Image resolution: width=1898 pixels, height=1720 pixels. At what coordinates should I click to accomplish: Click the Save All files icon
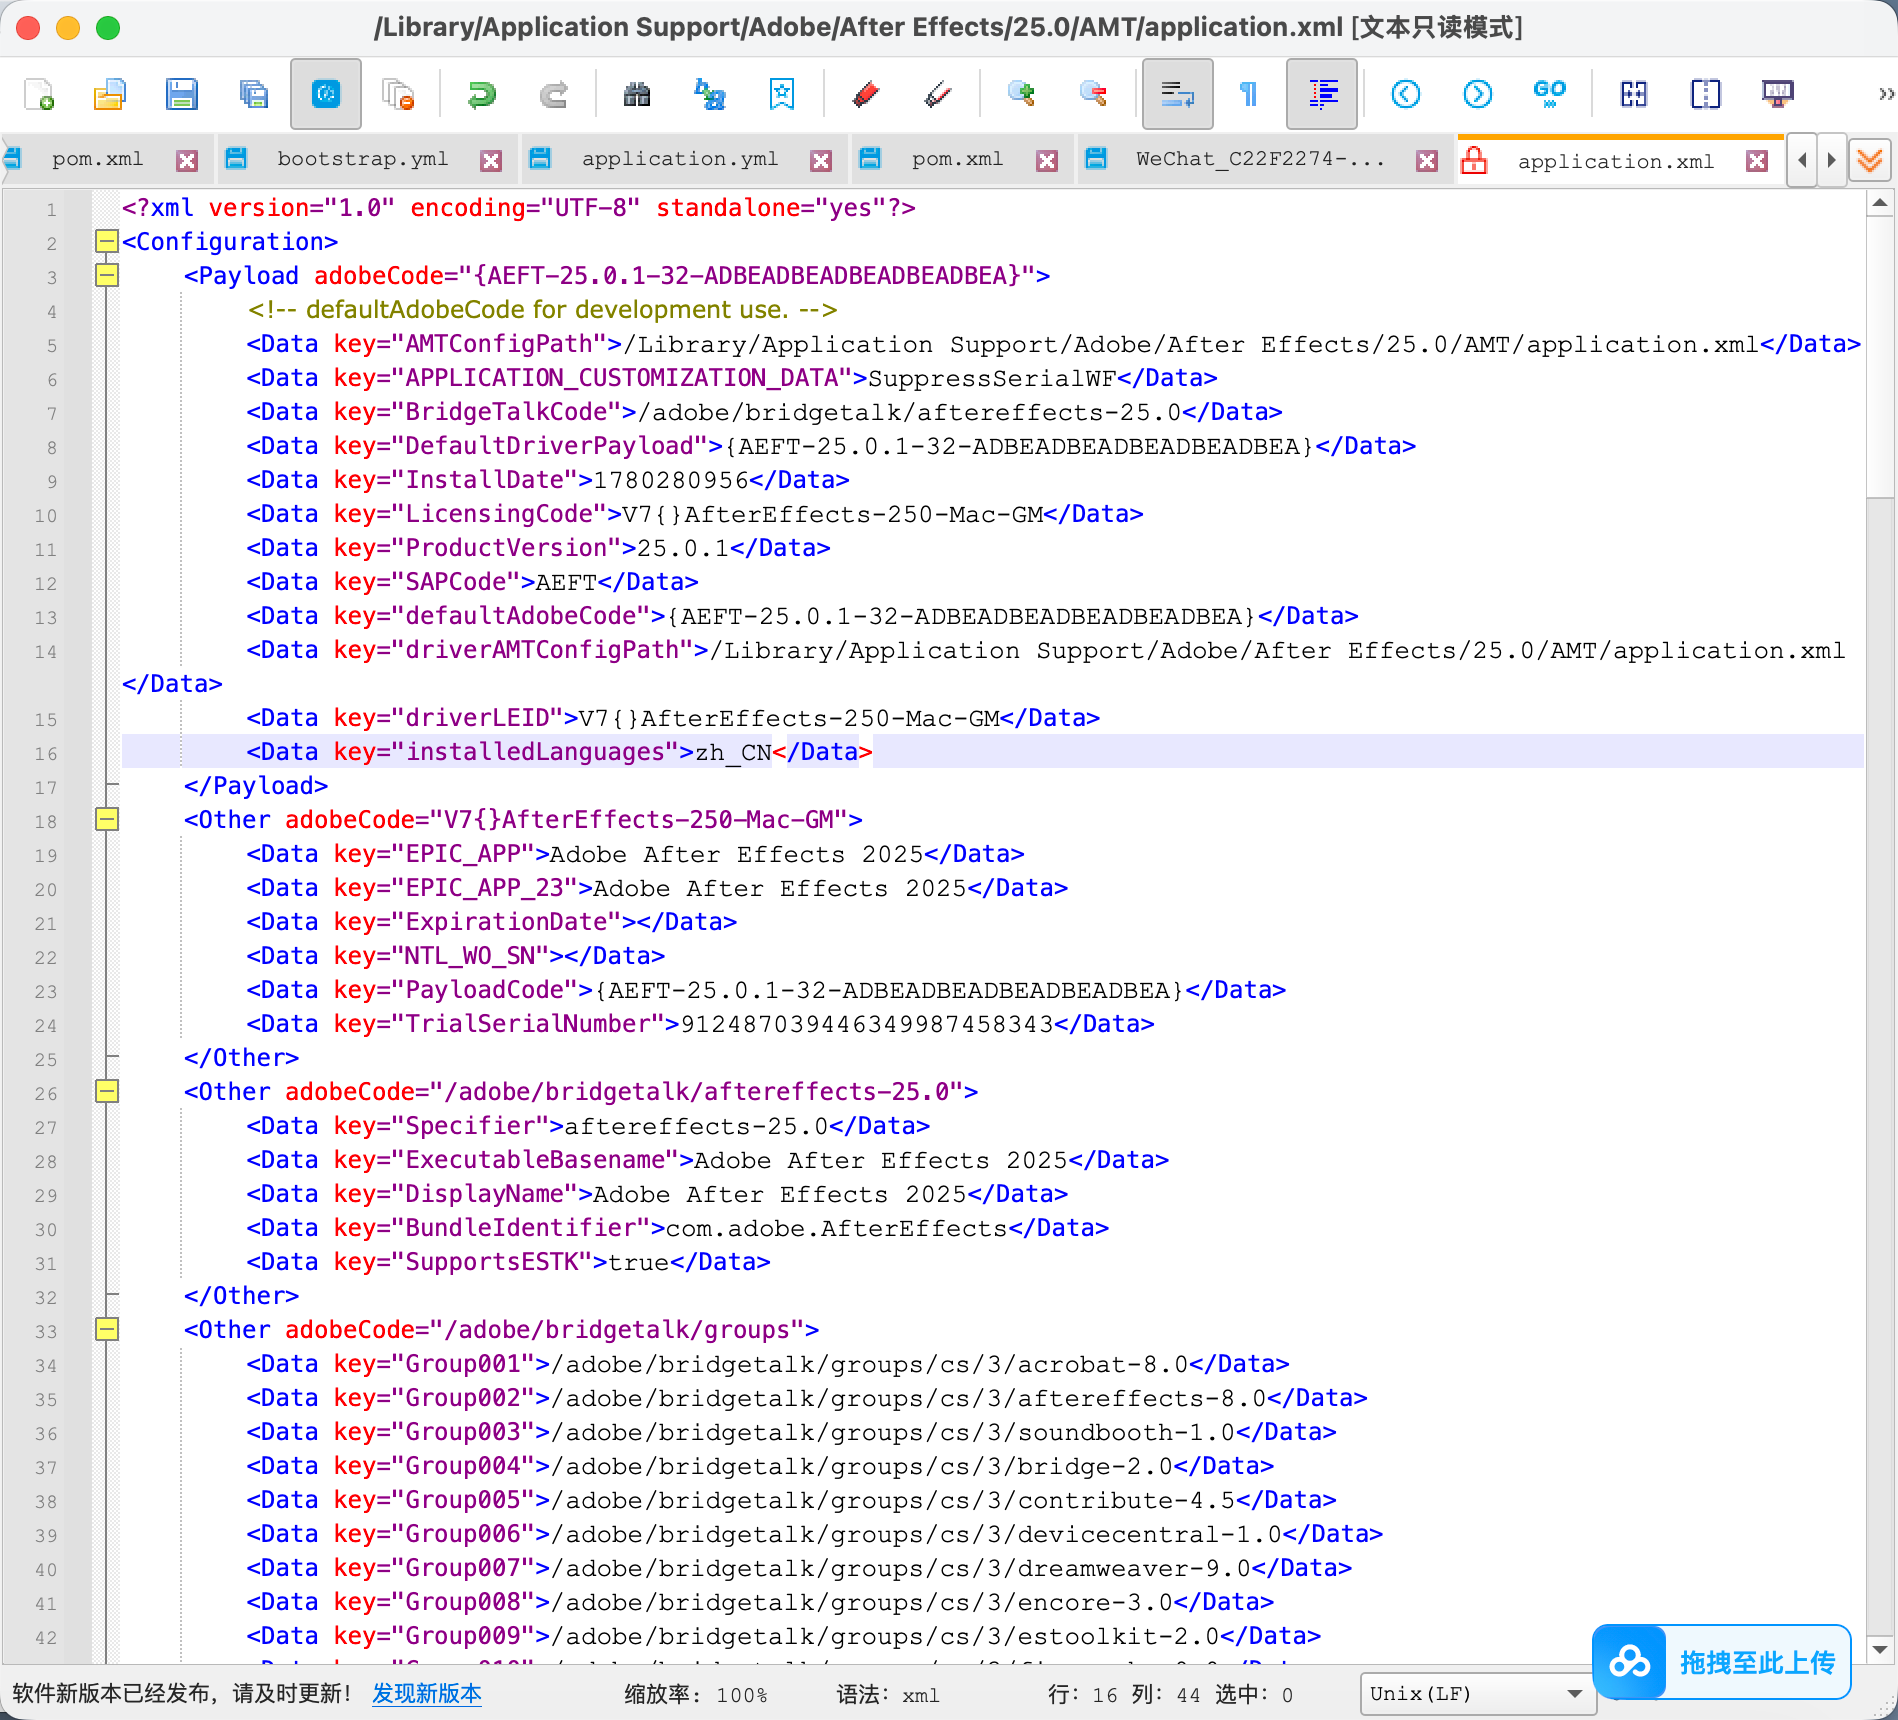[x=254, y=94]
